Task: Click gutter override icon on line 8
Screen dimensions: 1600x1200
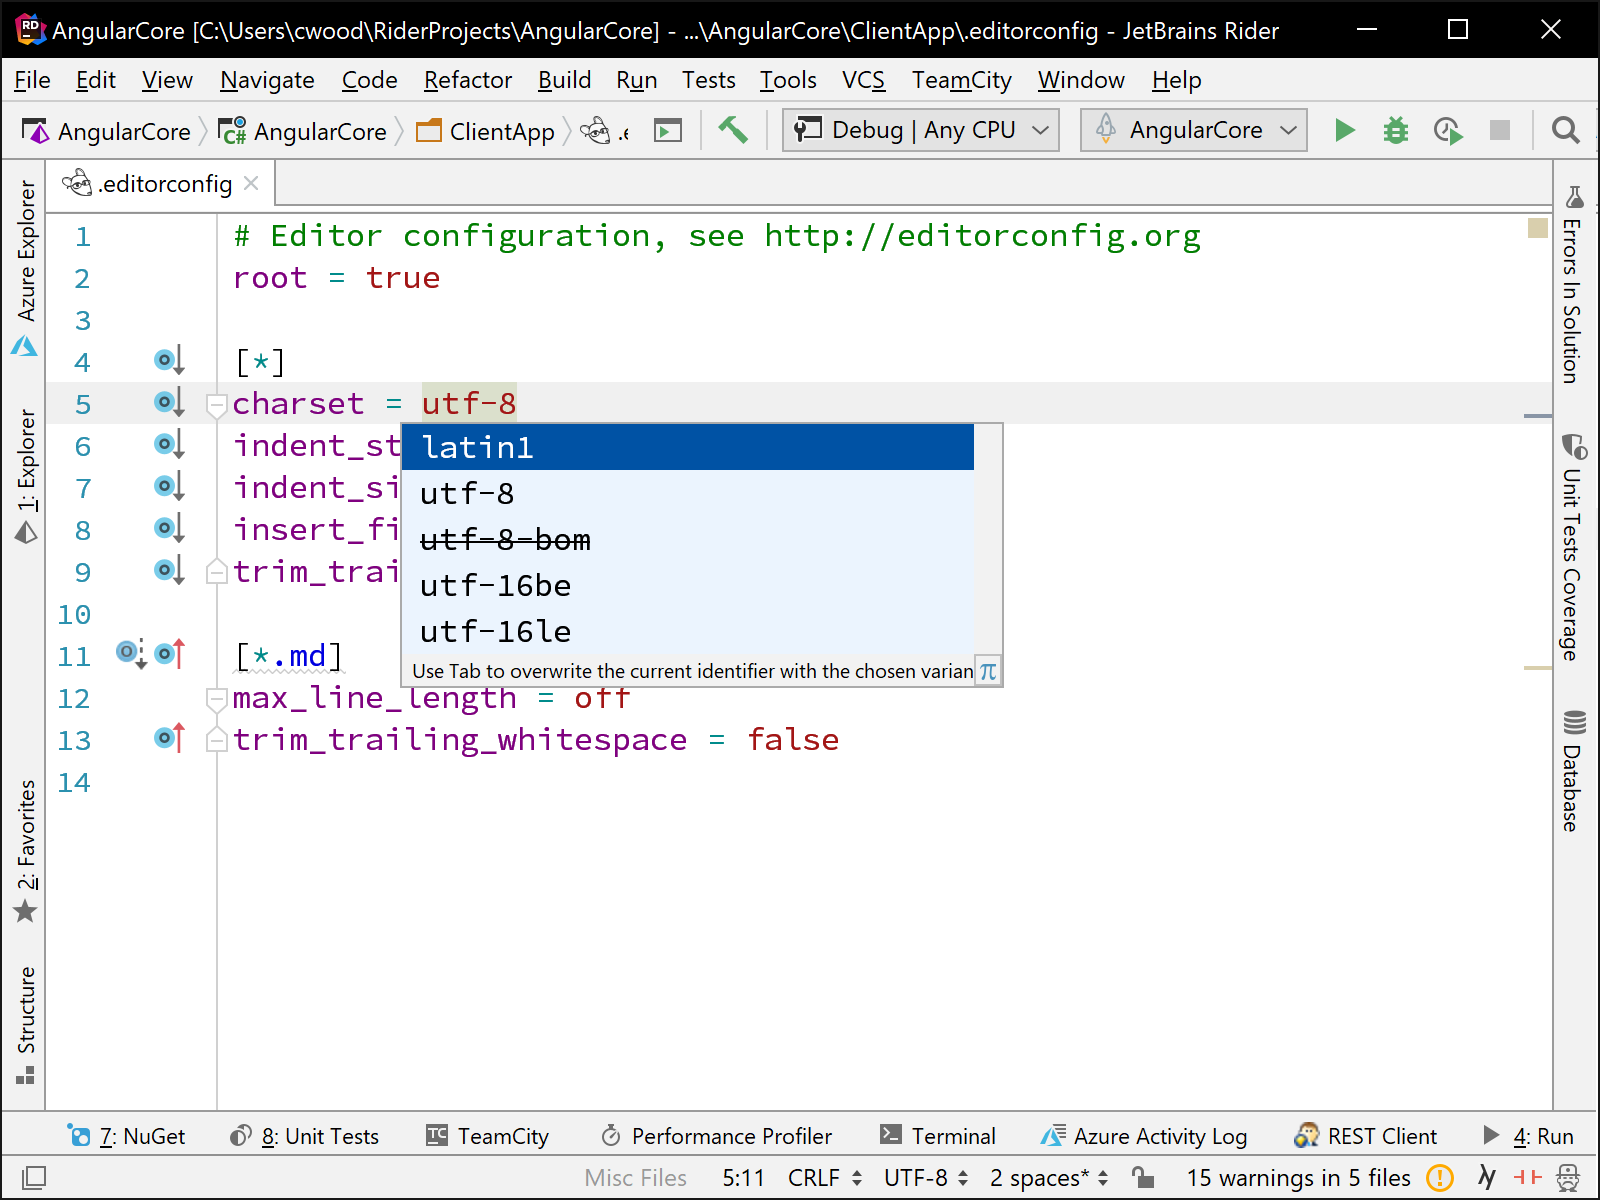Action: (x=169, y=528)
